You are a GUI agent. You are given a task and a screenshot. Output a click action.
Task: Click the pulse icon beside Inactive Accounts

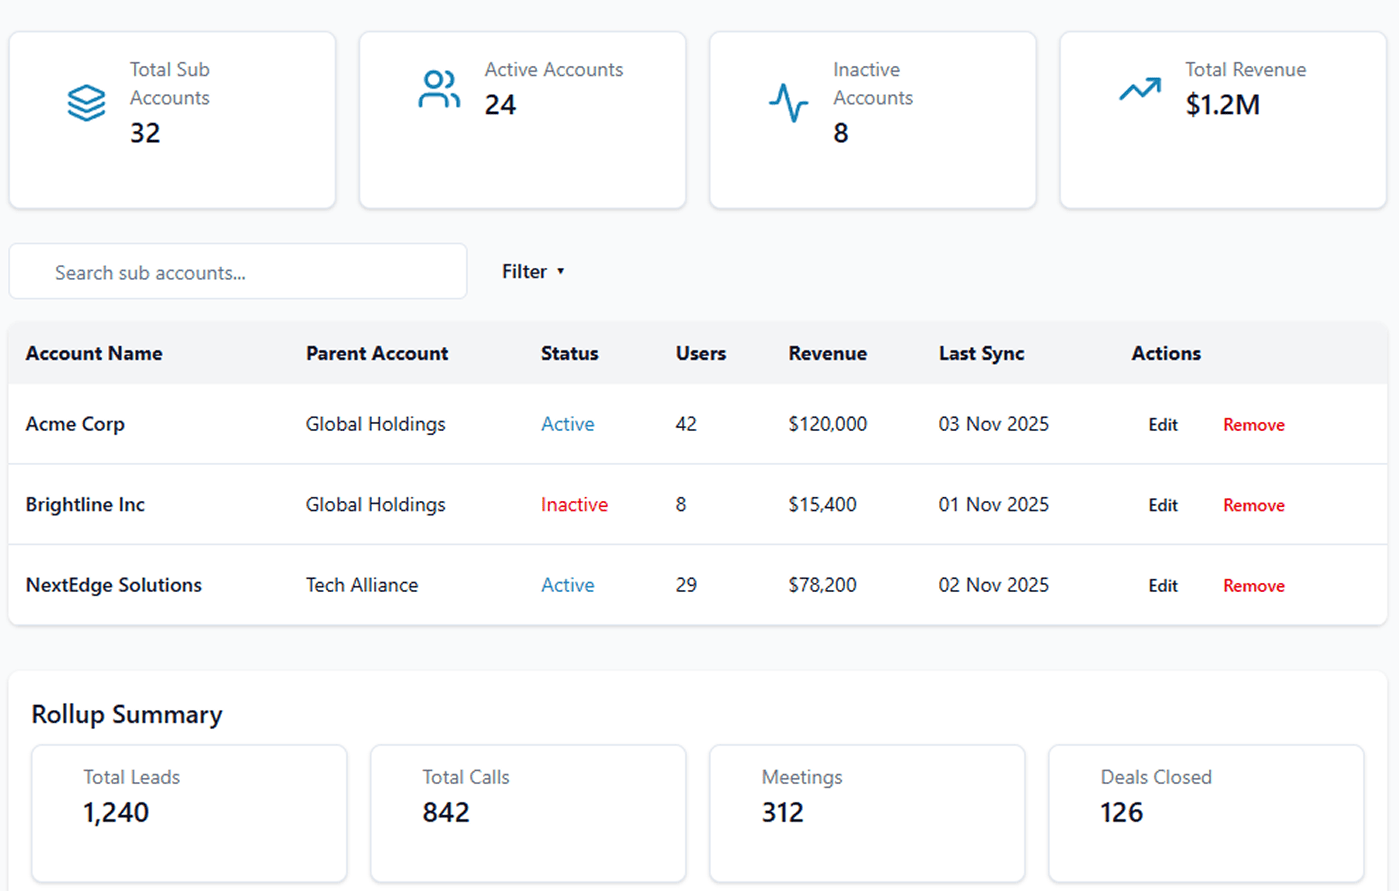[788, 102]
